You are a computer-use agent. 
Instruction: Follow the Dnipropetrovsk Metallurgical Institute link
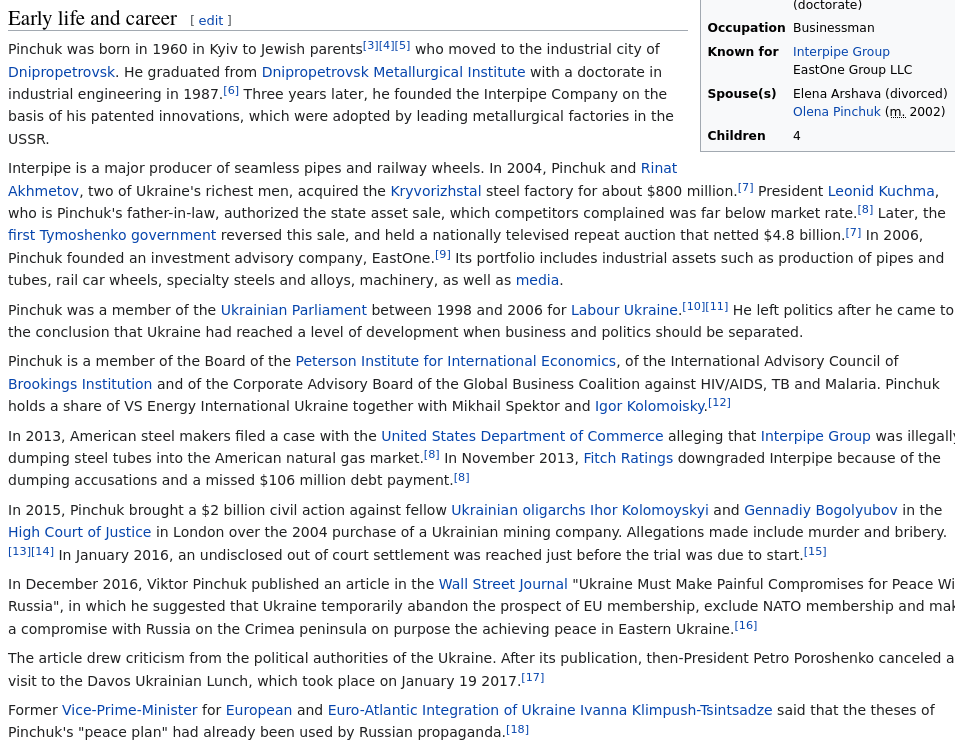[x=393, y=72]
